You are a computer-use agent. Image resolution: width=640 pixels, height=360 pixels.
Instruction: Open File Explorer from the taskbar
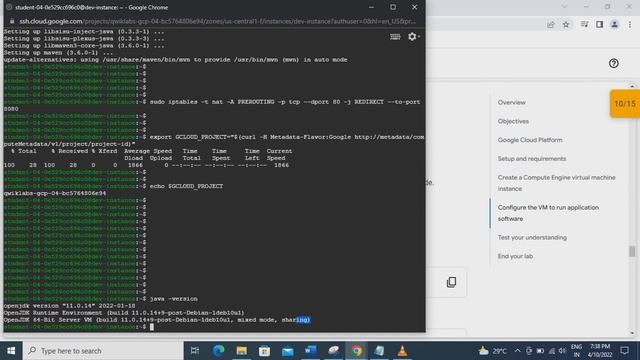241,351
